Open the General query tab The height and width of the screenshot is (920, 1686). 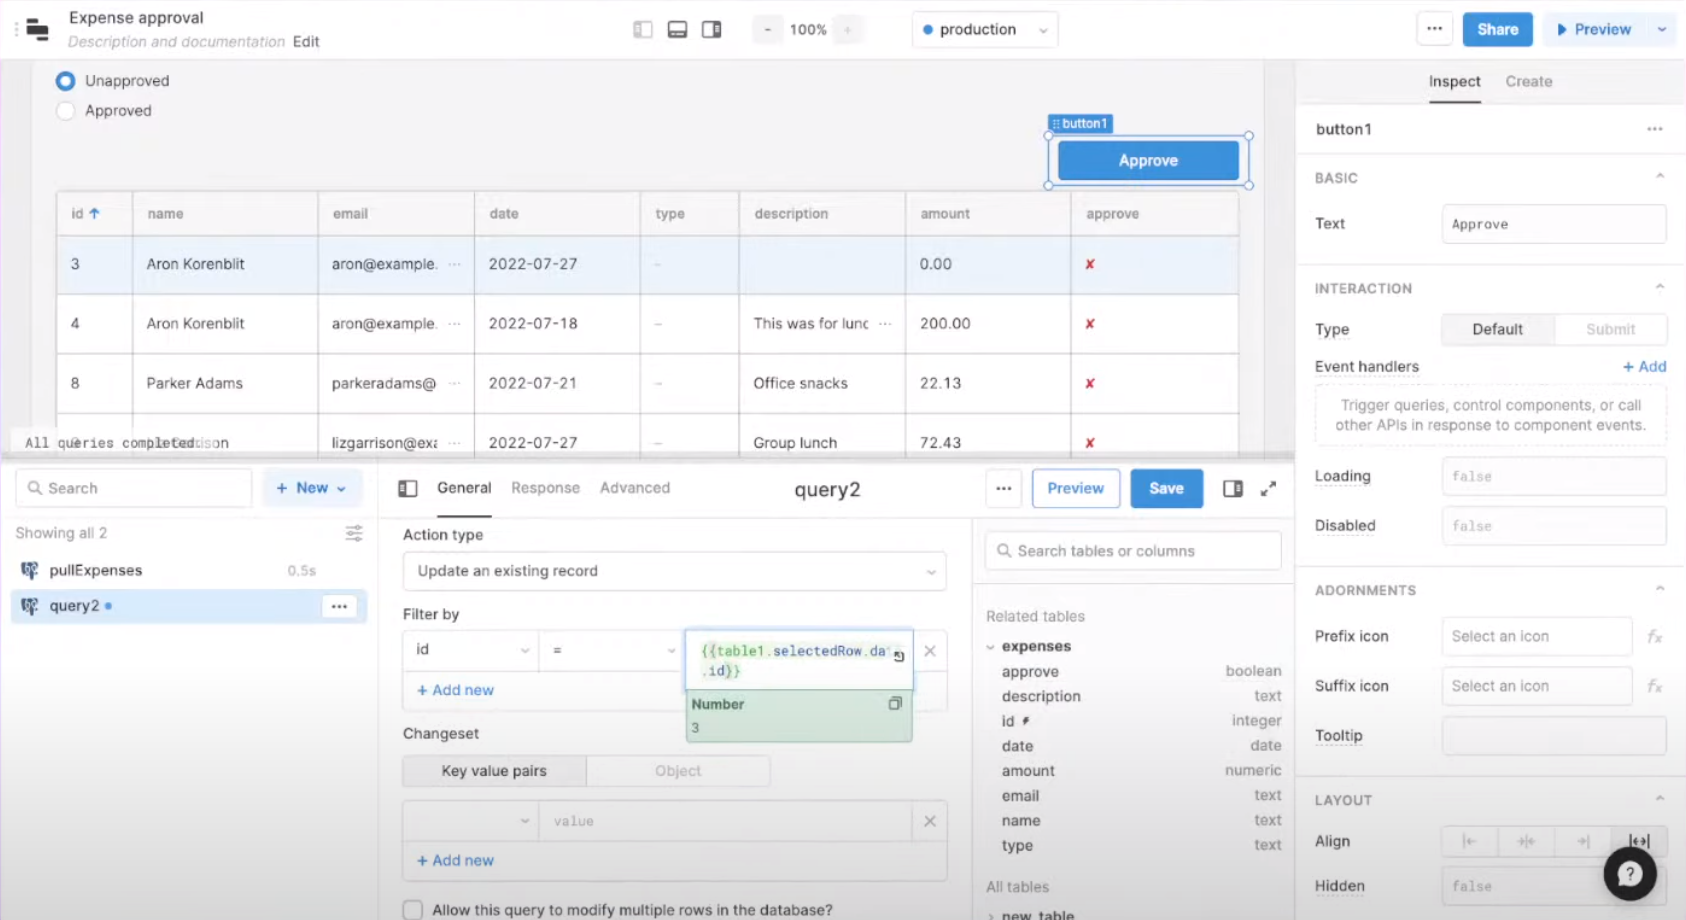[464, 488]
